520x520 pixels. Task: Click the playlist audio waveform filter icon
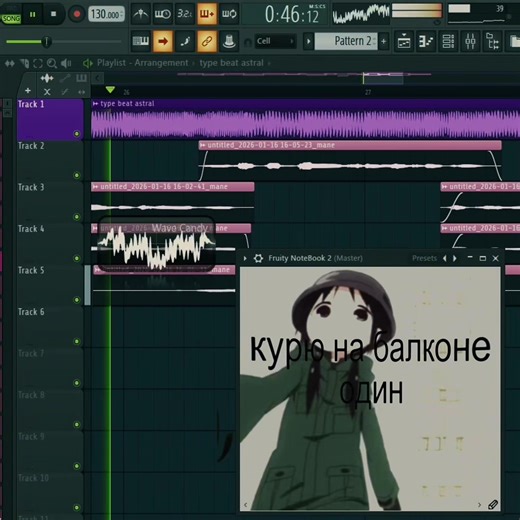(x=47, y=79)
